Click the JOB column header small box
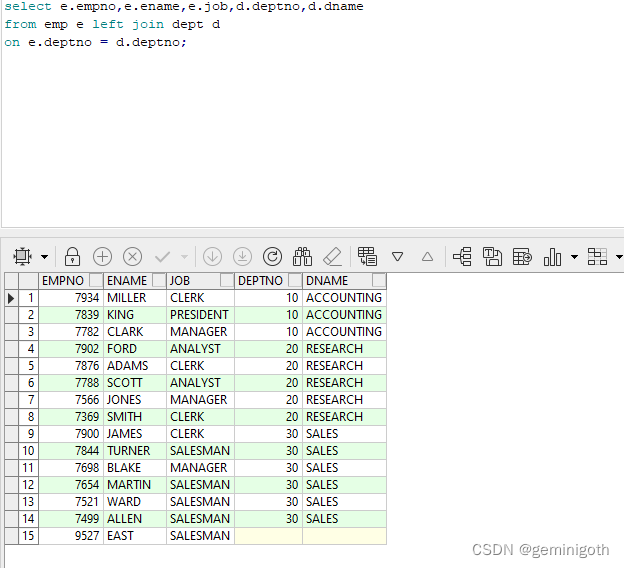624x568 pixels. pos(227,280)
